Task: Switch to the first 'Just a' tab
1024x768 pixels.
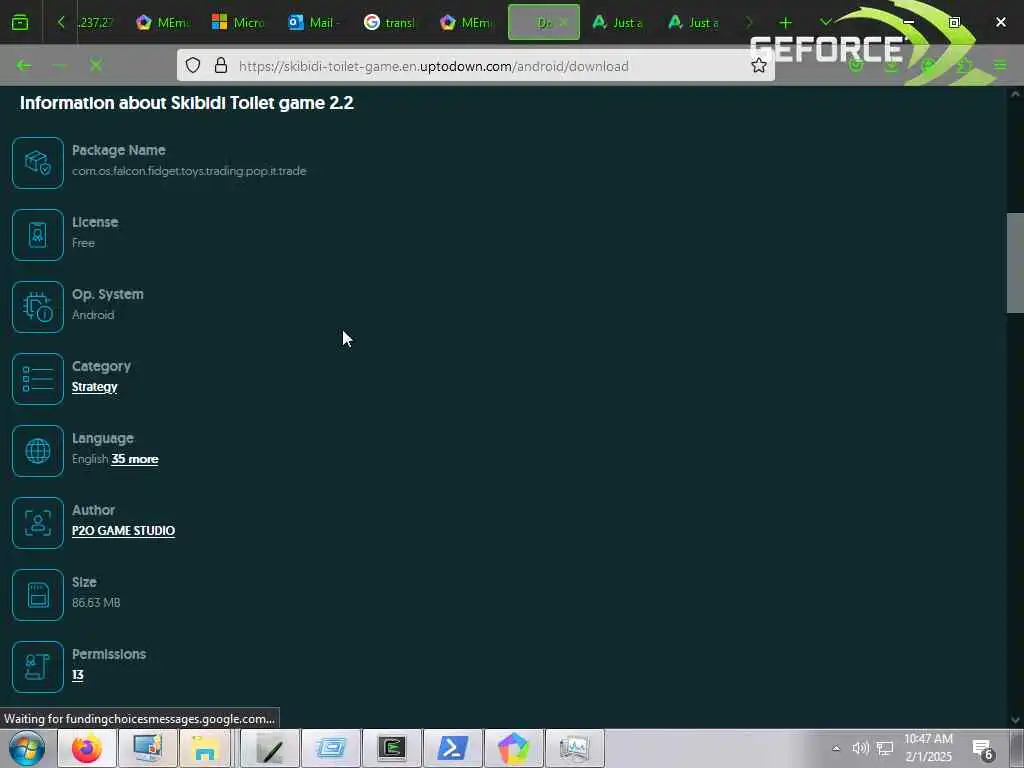Action: (x=617, y=23)
